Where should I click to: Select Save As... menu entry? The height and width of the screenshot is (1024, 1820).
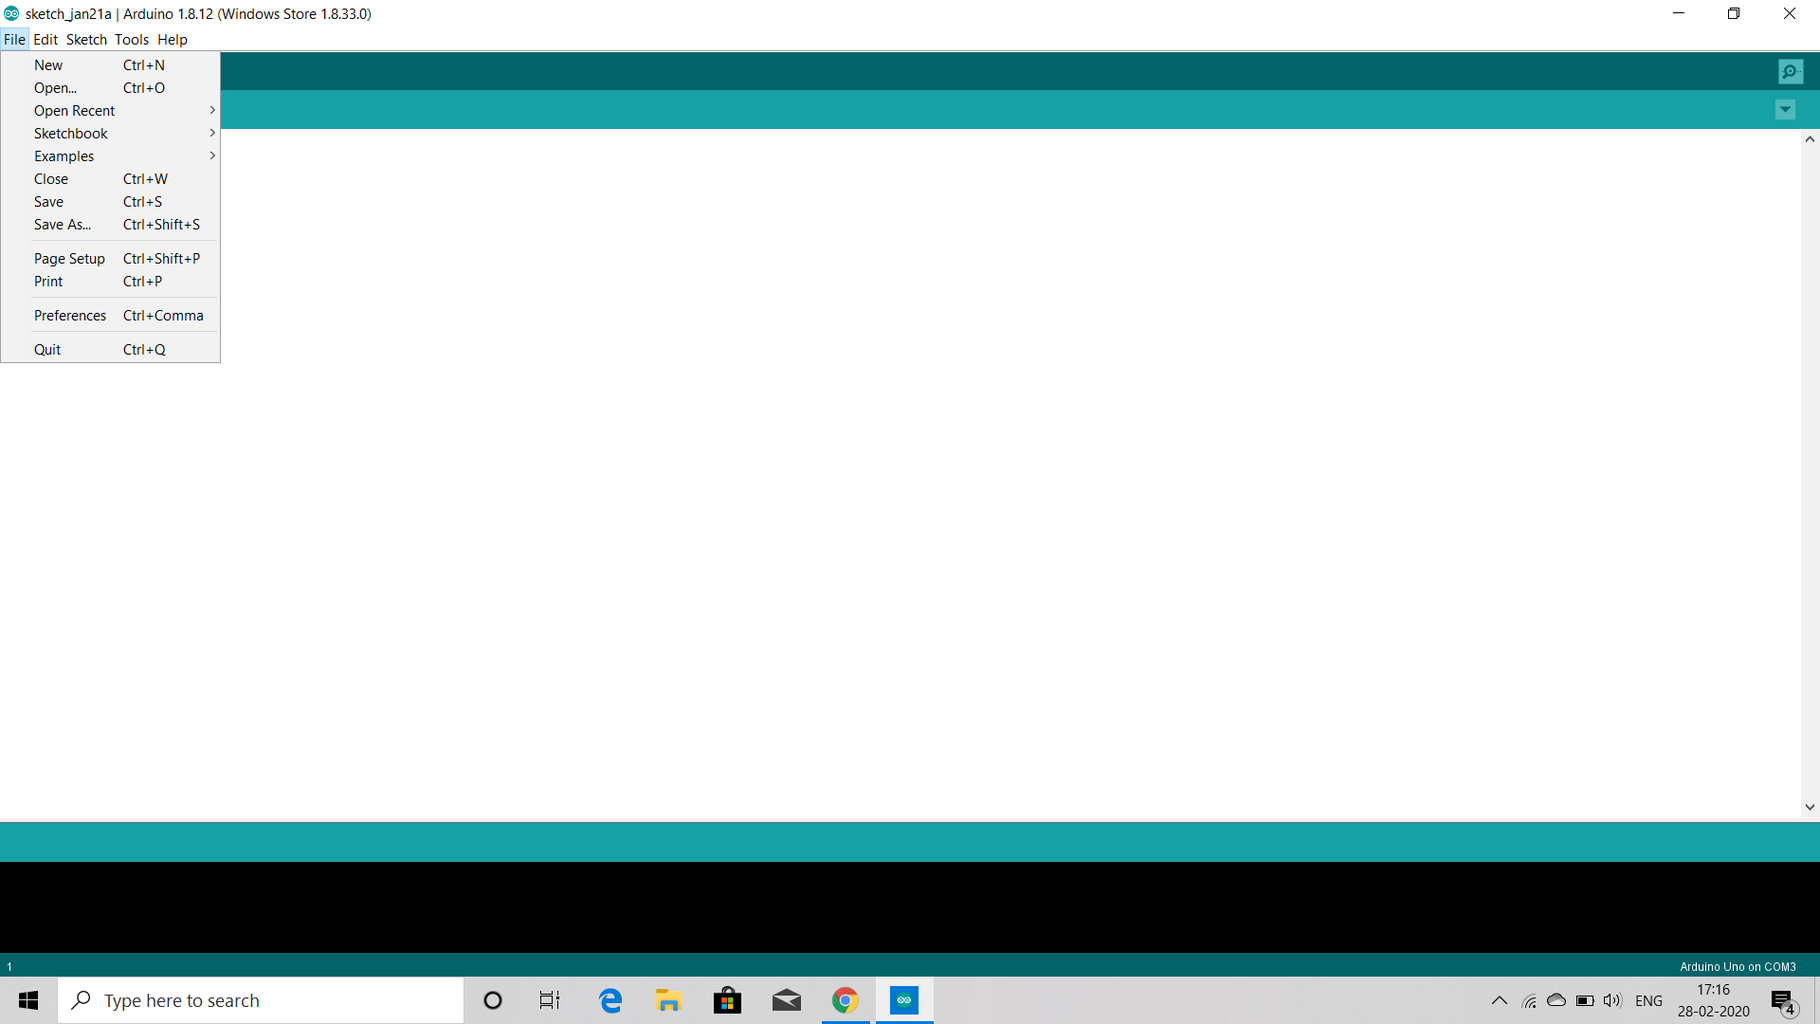pyautogui.click(x=110, y=225)
